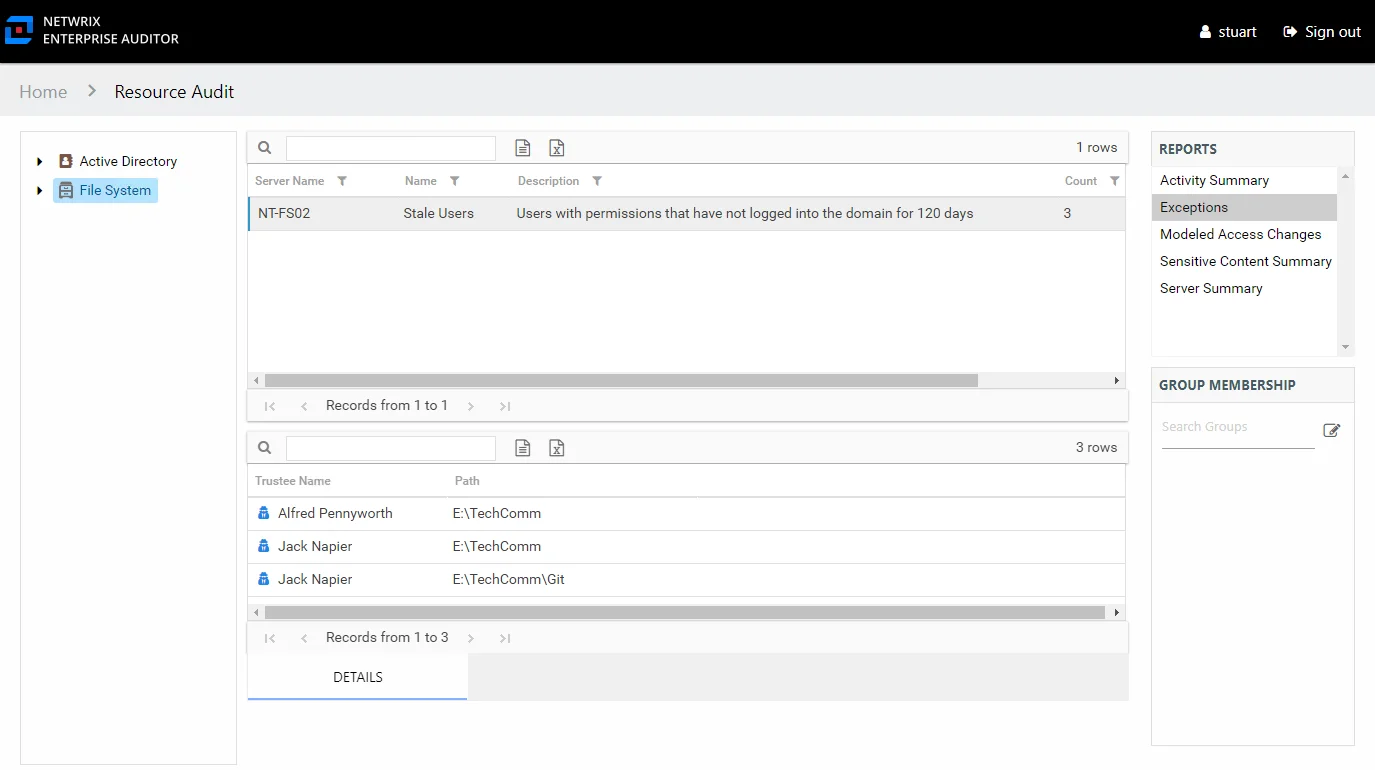Click the lower table horizontal scrollbar

(x=685, y=612)
